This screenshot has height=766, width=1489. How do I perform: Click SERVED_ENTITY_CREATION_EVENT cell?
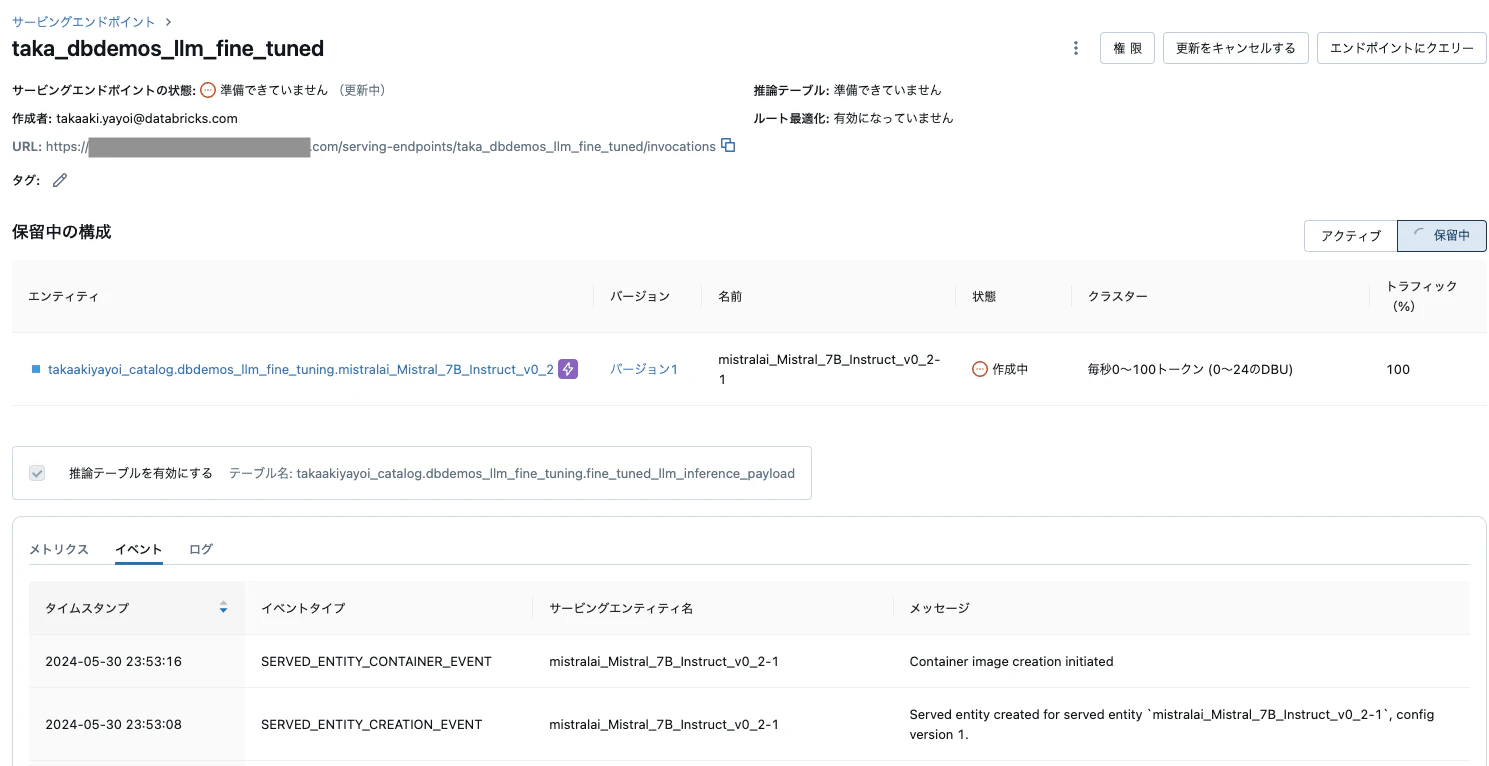coord(372,724)
